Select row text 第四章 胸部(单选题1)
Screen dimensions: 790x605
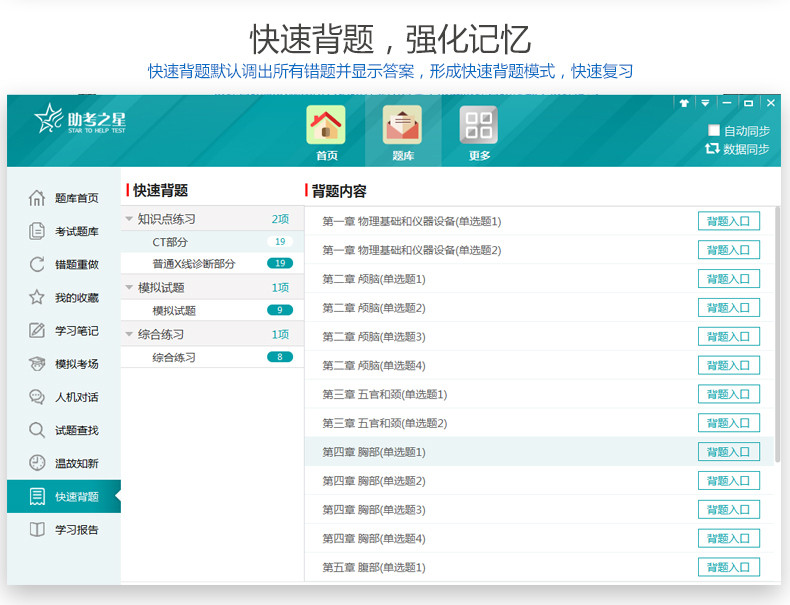pyautogui.click(x=374, y=452)
